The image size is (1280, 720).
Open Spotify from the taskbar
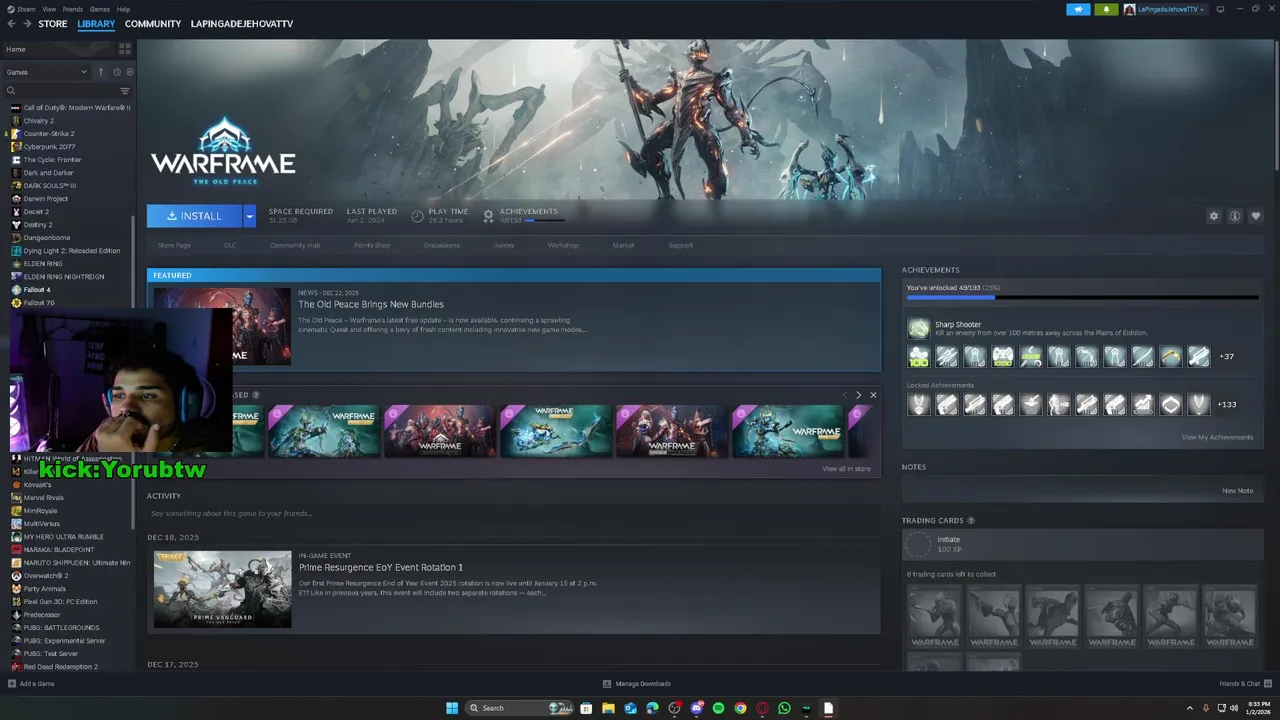pyautogui.click(x=718, y=708)
